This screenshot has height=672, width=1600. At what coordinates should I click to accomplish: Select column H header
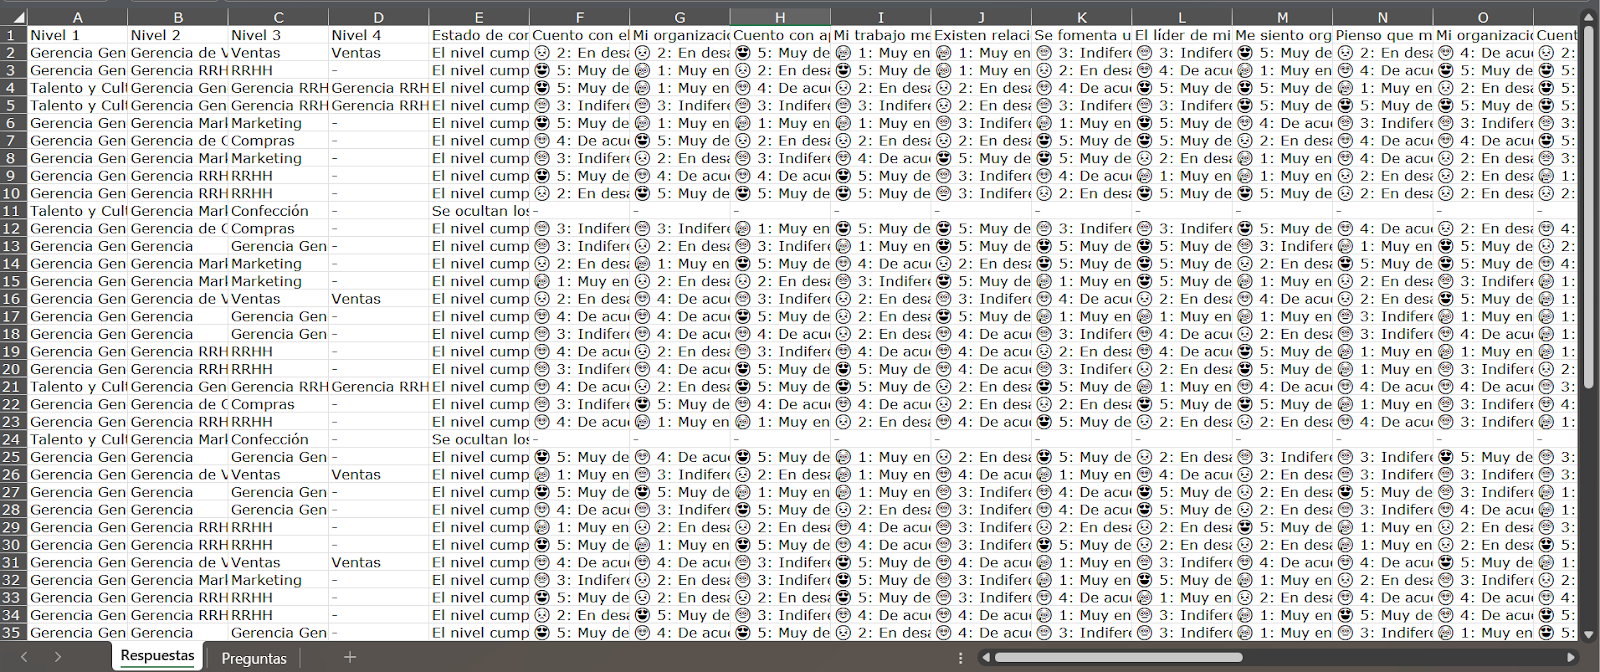[x=780, y=17]
